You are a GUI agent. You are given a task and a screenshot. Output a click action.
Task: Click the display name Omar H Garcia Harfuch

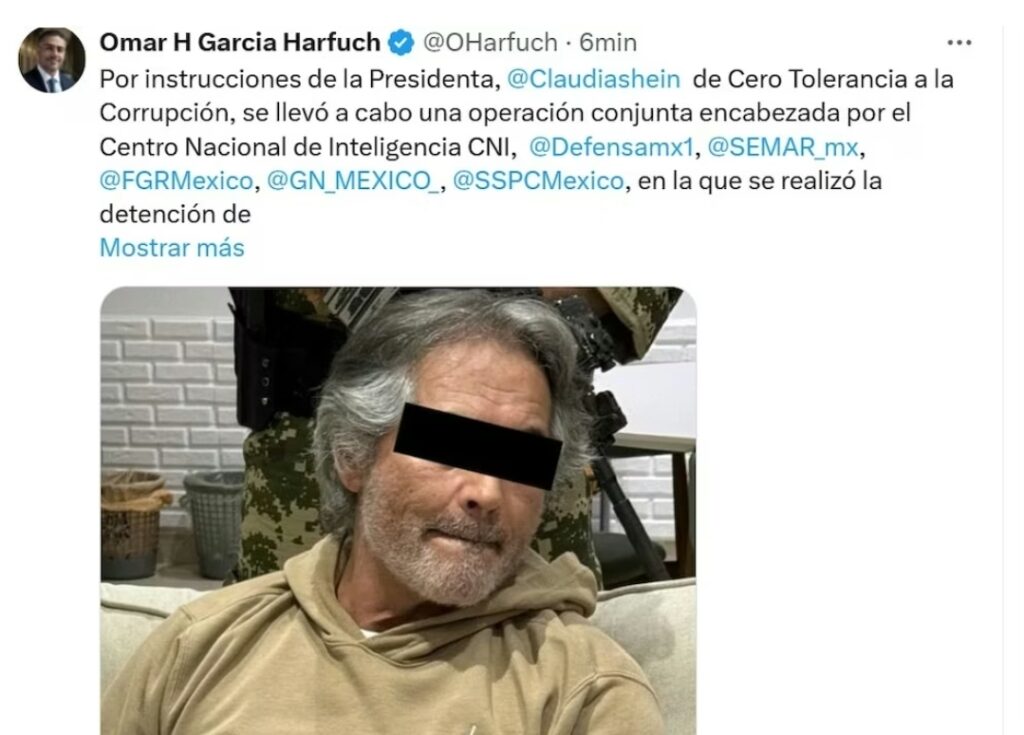point(240,42)
